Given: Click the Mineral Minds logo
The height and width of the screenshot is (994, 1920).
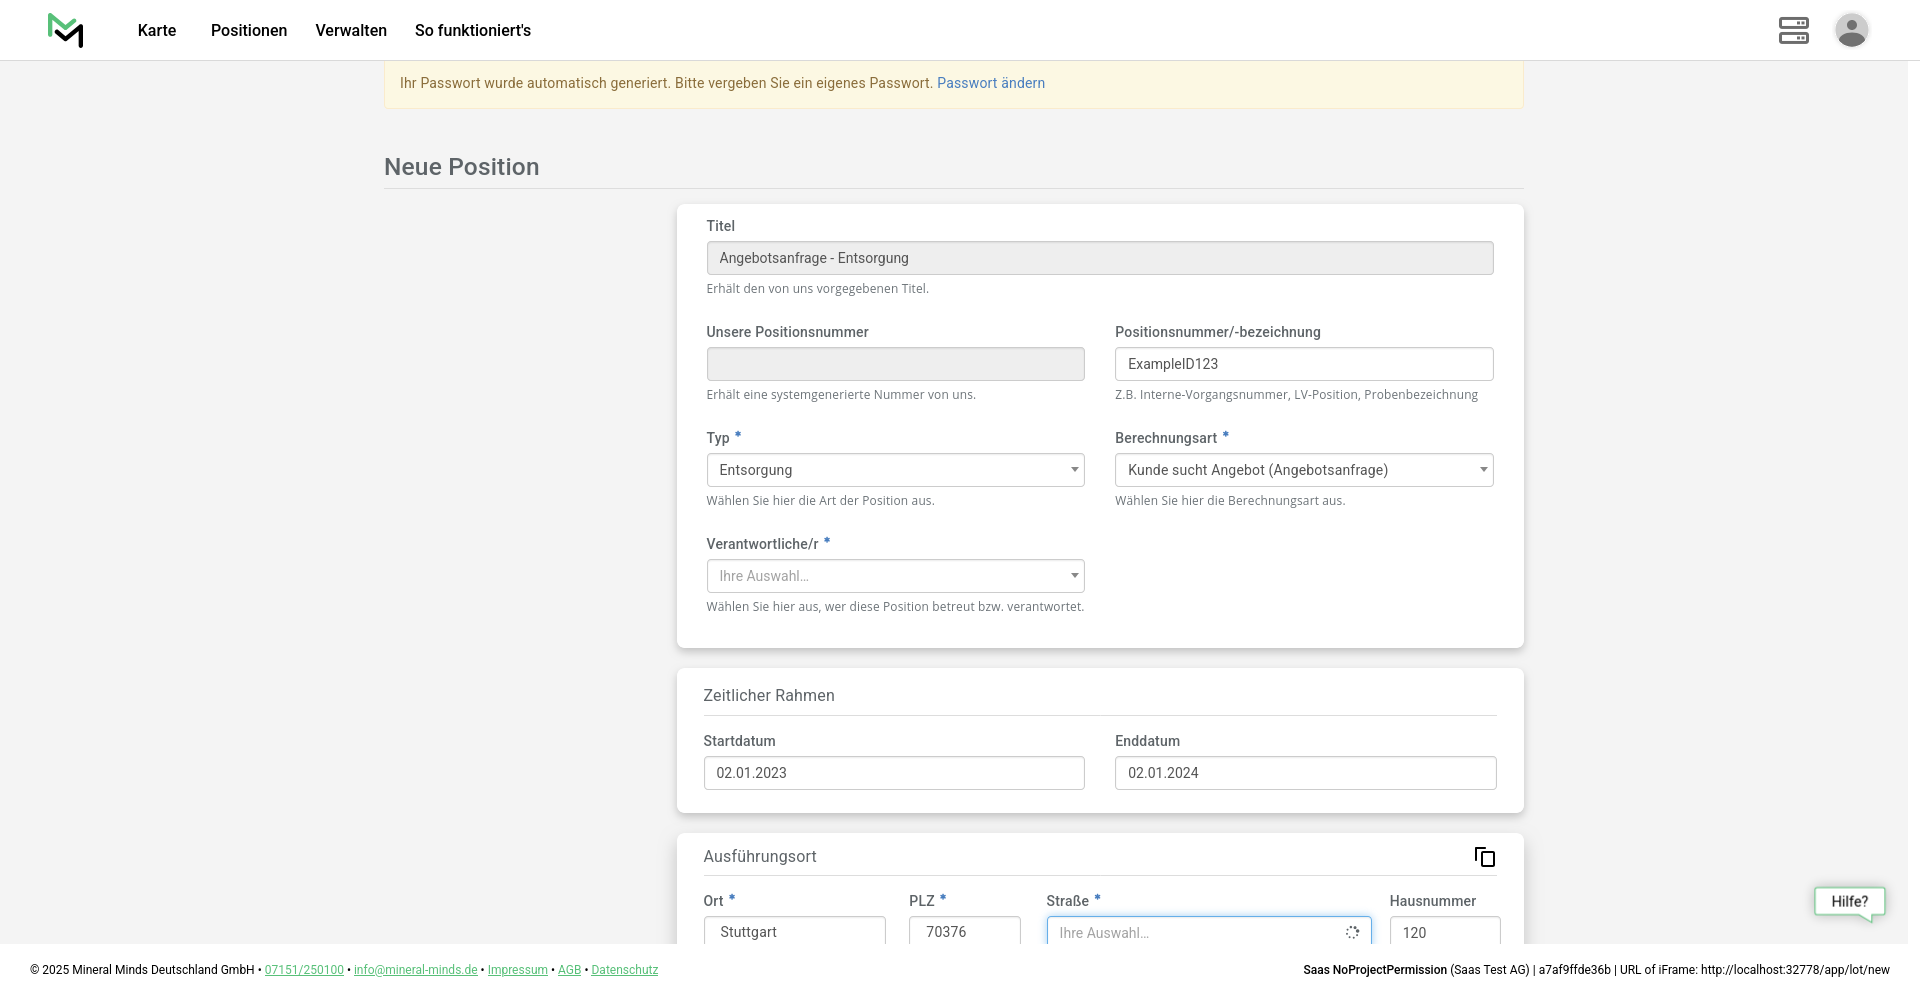Looking at the screenshot, I should click(x=65, y=30).
